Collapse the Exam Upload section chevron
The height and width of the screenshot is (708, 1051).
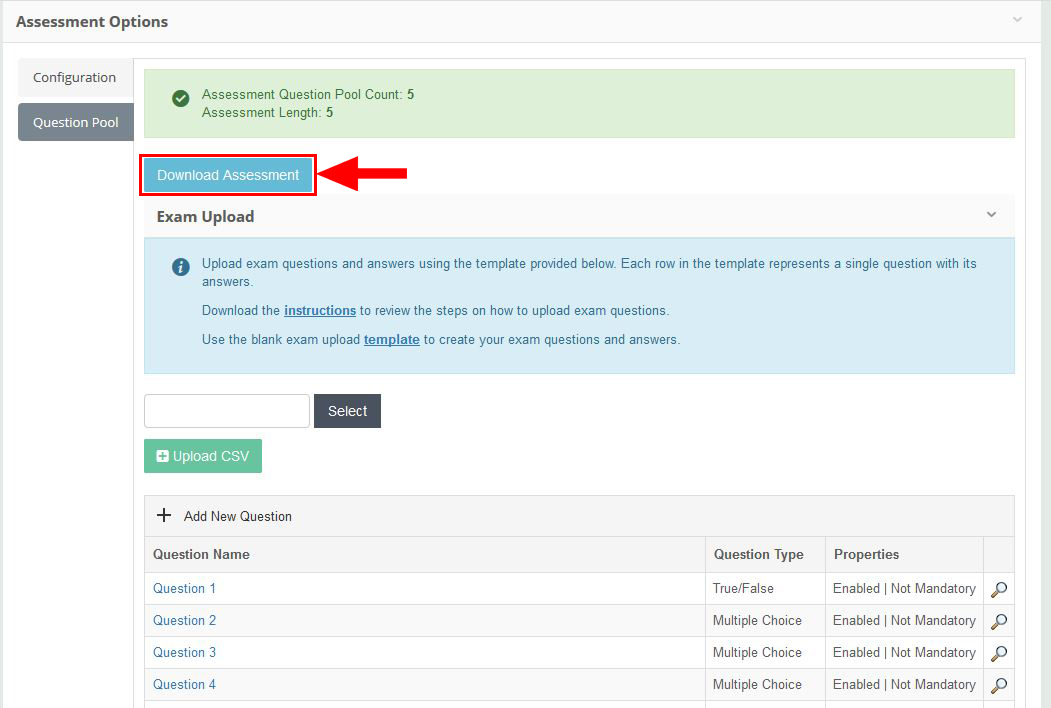click(x=991, y=215)
